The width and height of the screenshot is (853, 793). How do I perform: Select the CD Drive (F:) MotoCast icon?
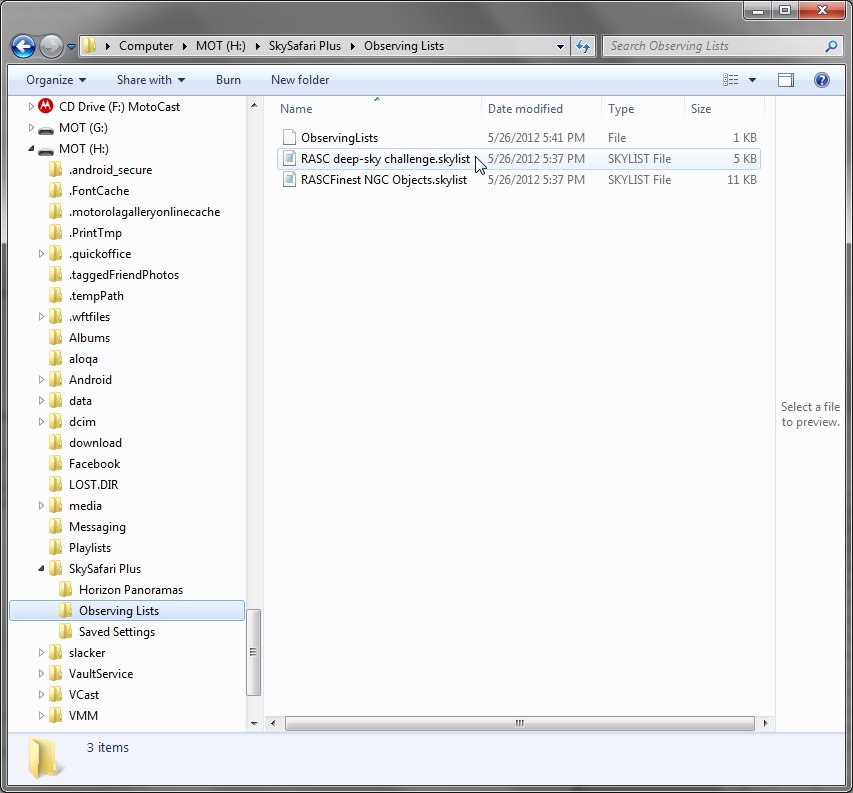(x=45, y=107)
